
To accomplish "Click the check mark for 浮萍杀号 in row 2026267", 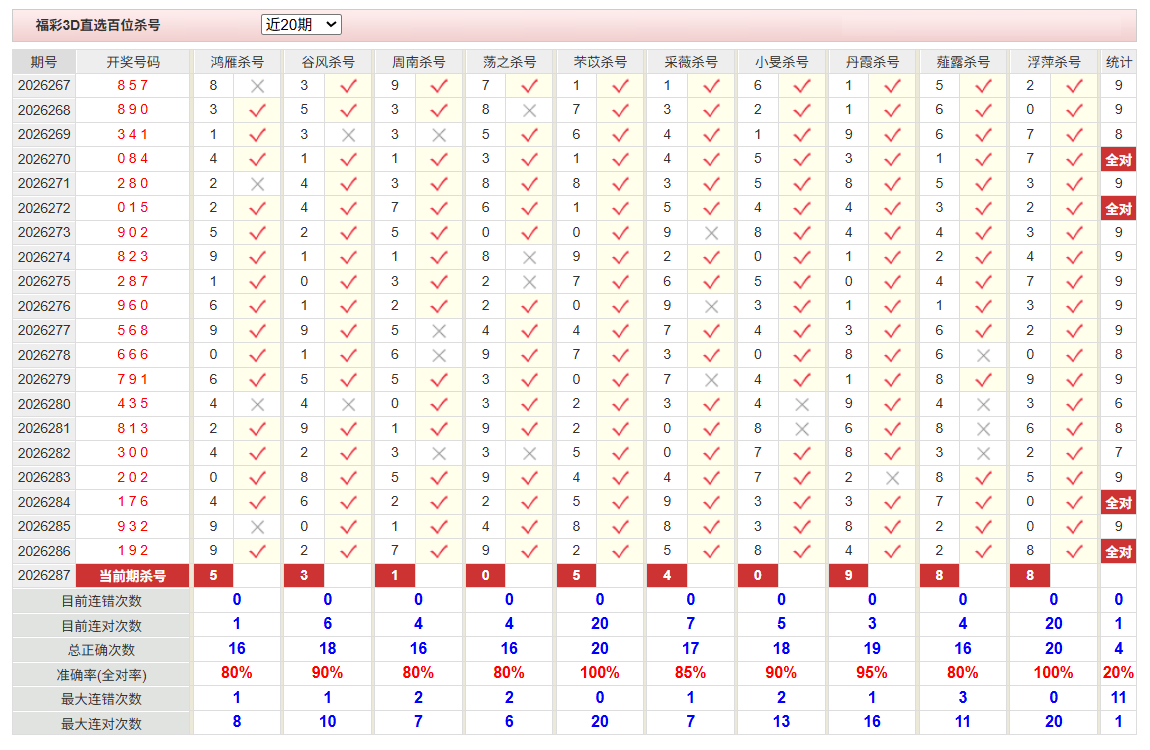I will (x=1074, y=86).
